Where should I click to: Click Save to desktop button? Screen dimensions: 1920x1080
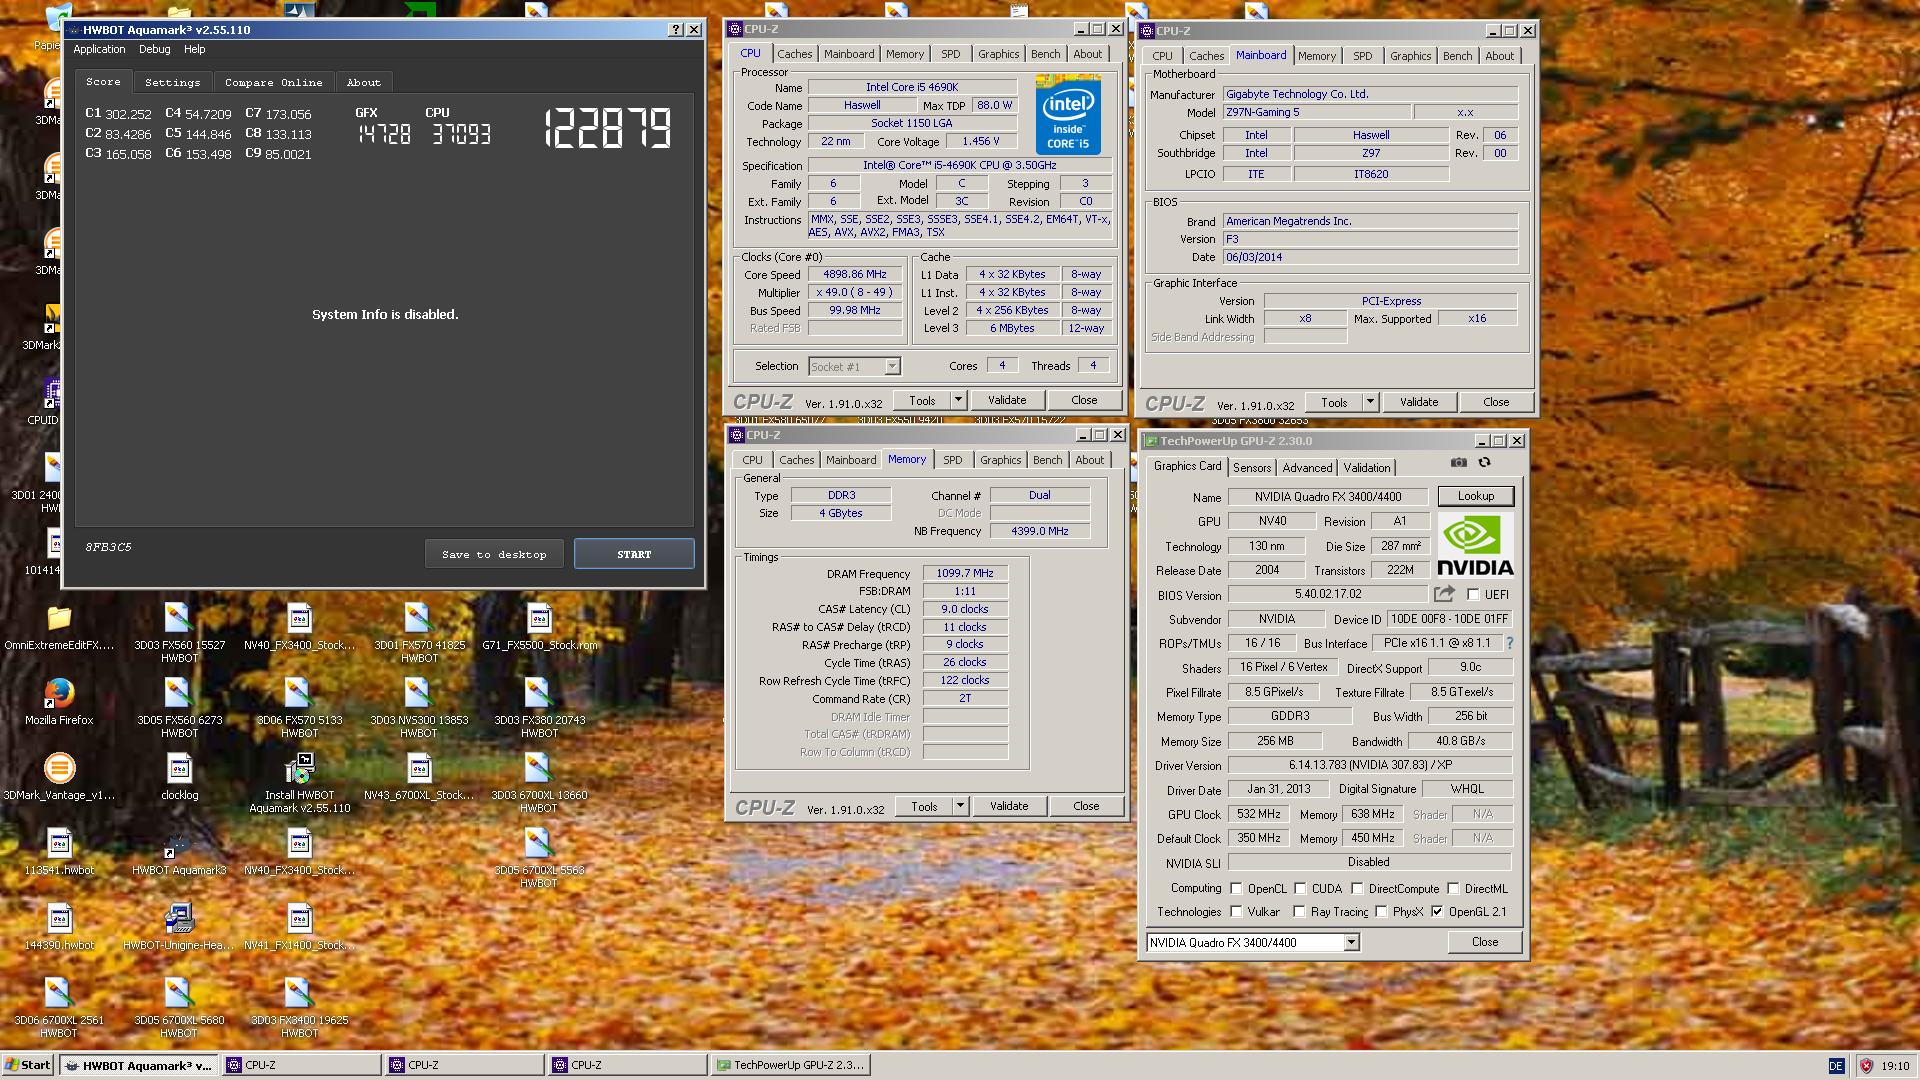pos(494,554)
